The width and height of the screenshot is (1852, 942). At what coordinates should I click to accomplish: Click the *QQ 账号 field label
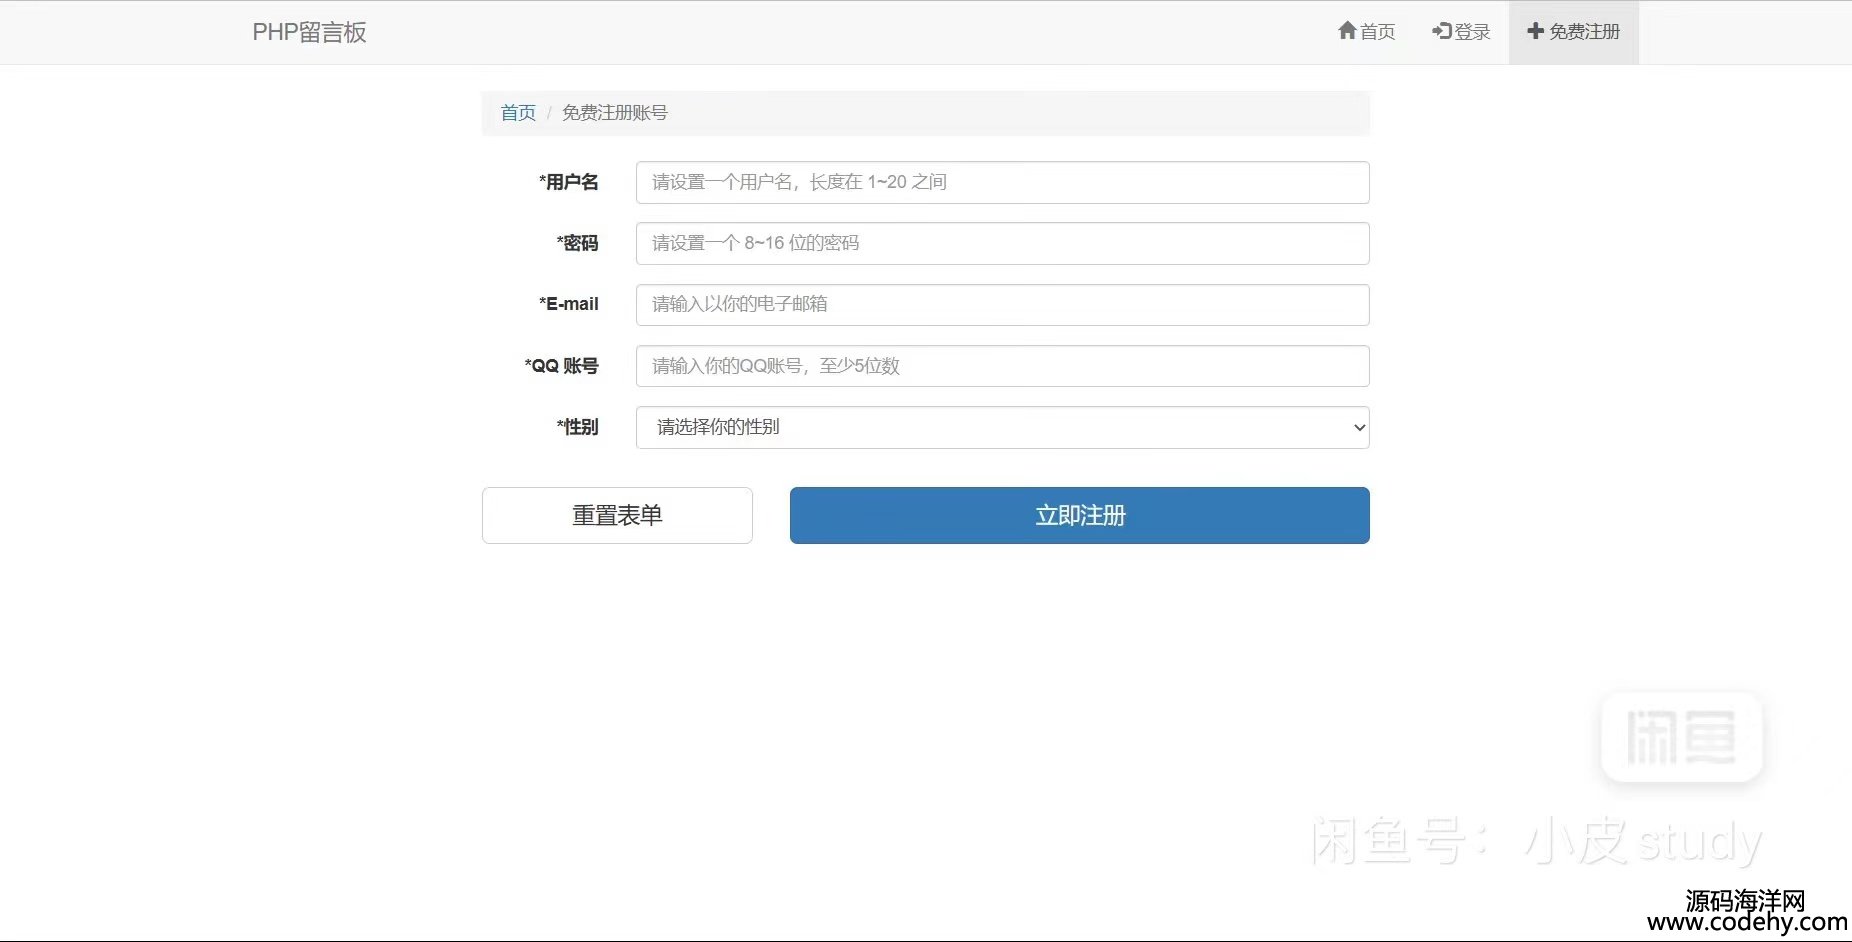click(561, 366)
